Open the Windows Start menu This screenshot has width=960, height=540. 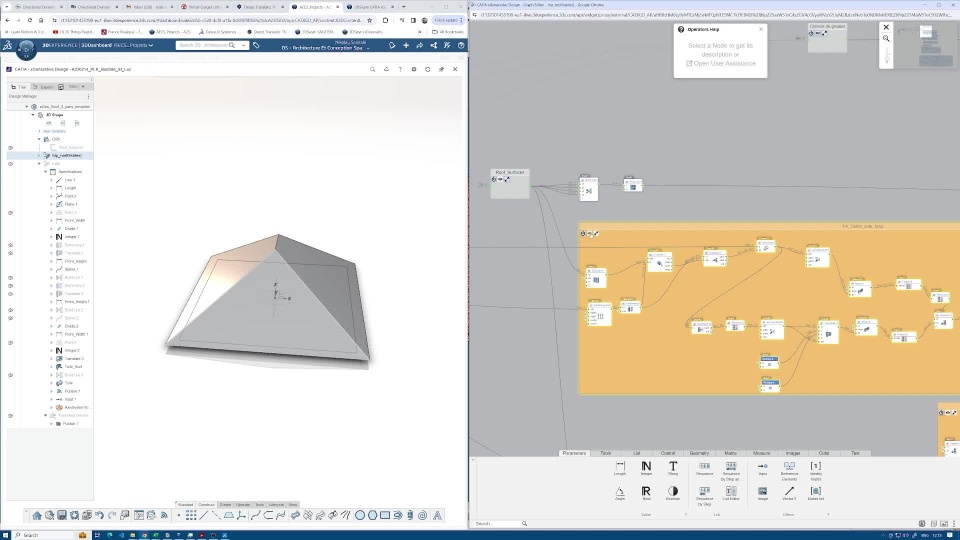(6, 535)
